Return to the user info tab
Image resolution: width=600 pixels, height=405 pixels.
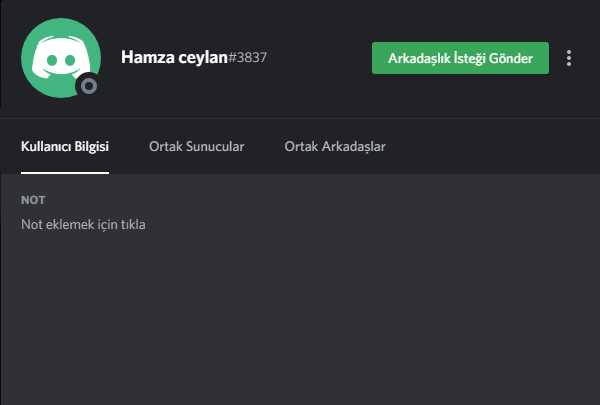tap(65, 147)
